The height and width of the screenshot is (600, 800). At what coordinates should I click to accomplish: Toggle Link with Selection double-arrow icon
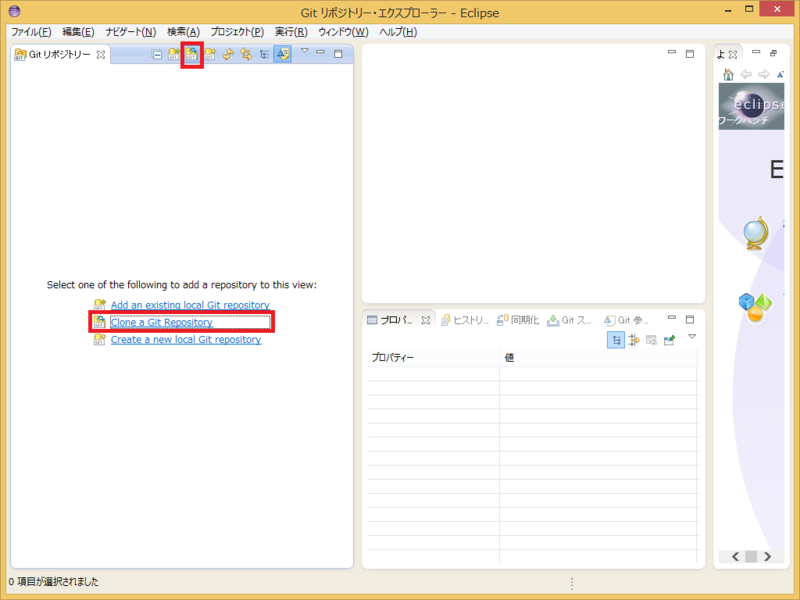[246, 54]
